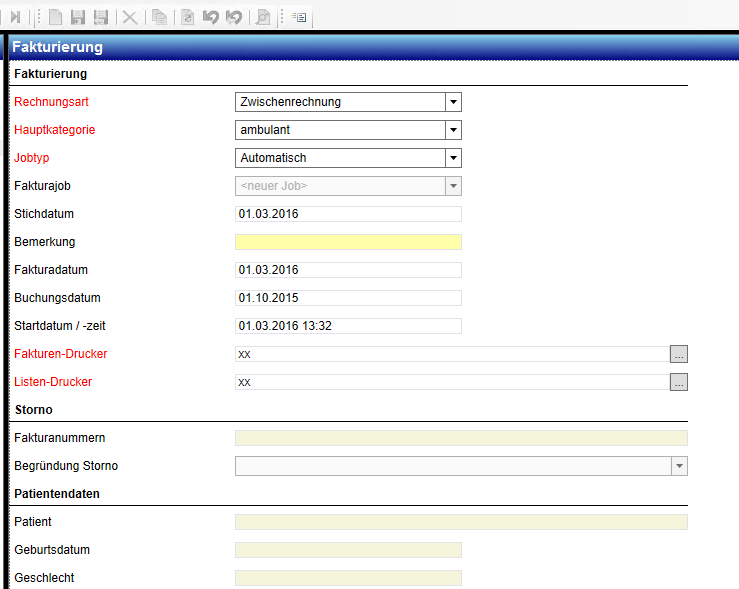Click the Startdatum / -zeit field
The height and width of the screenshot is (589, 739).
click(348, 326)
